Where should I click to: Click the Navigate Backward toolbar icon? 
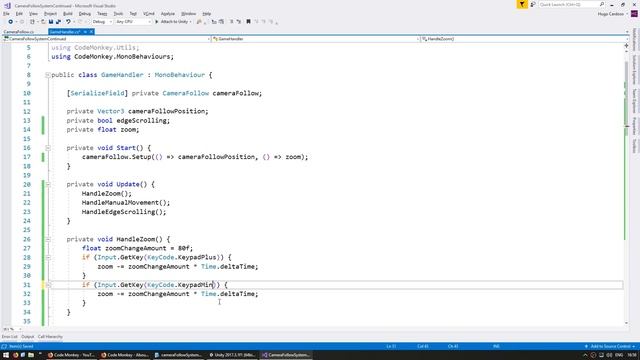click(11, 22)
